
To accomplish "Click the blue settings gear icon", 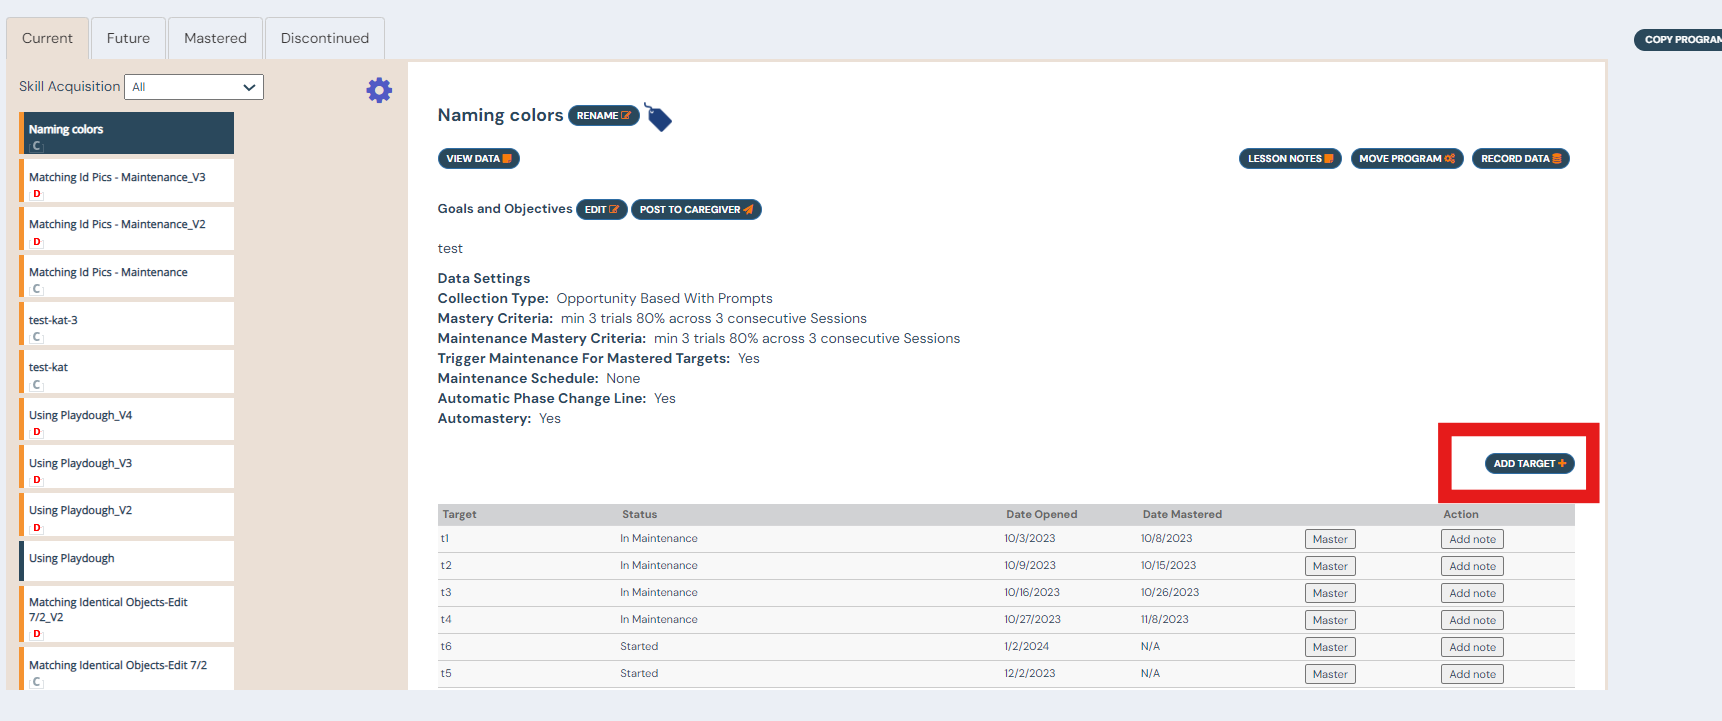I will pyautogui.click(x=379, y=90).
